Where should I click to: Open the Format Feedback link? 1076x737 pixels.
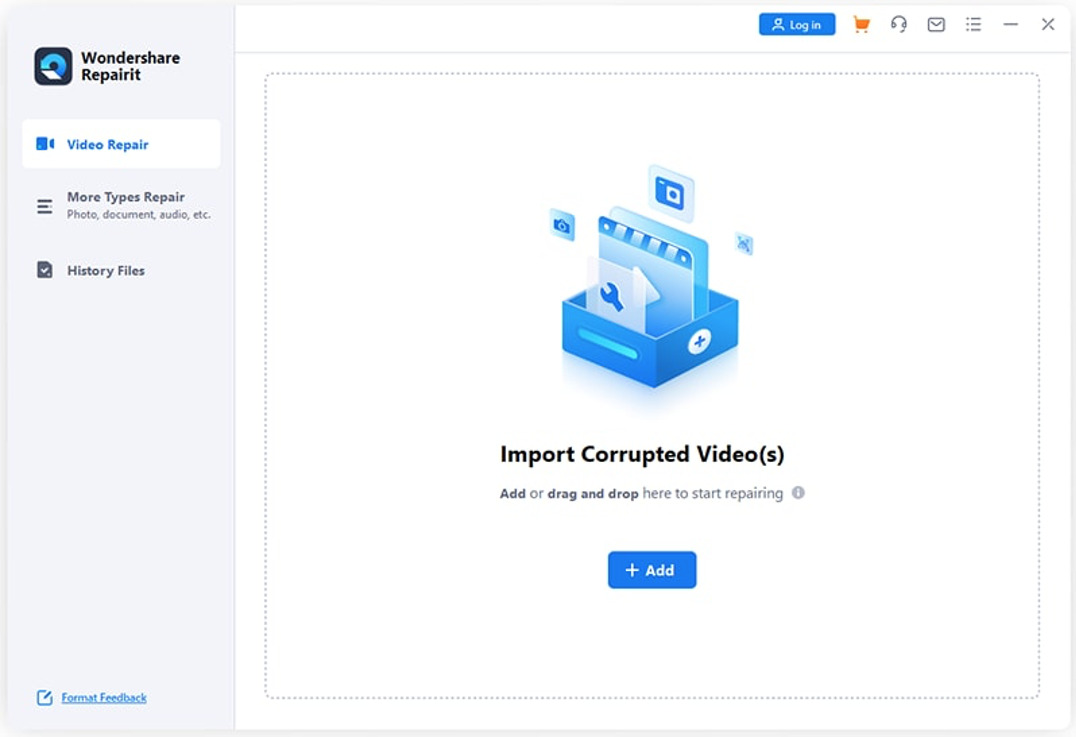click(x=104, y=698)
